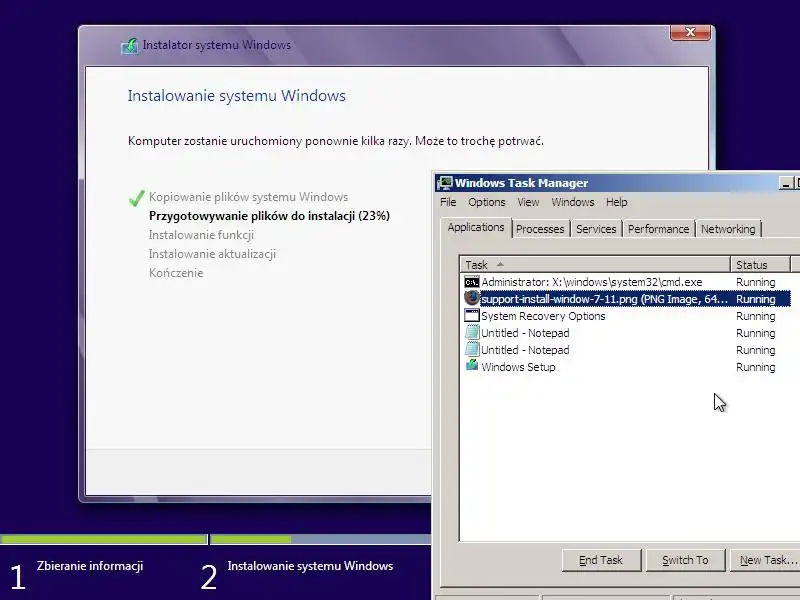Switch to the Applications tab
The height and width of the screenshot is (600, 800).
476,228
